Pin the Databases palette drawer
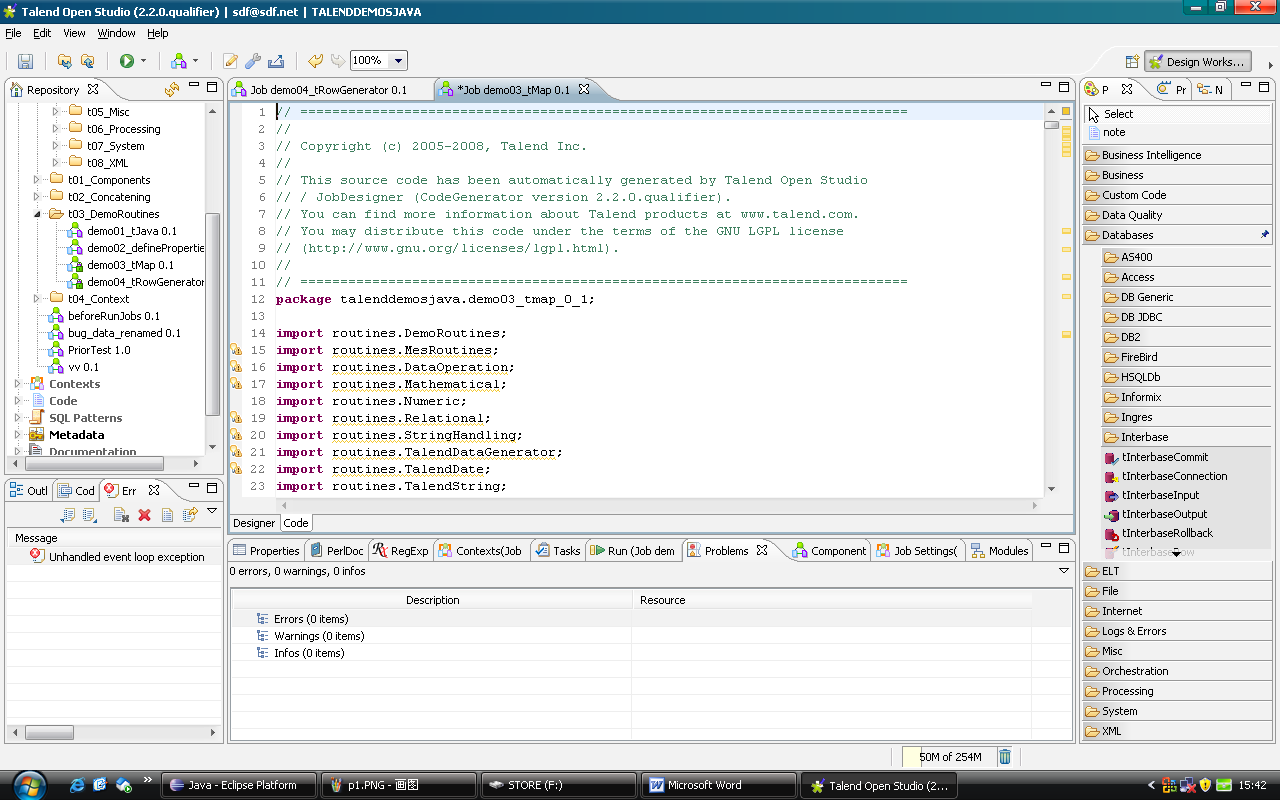 click(1264, 235)
